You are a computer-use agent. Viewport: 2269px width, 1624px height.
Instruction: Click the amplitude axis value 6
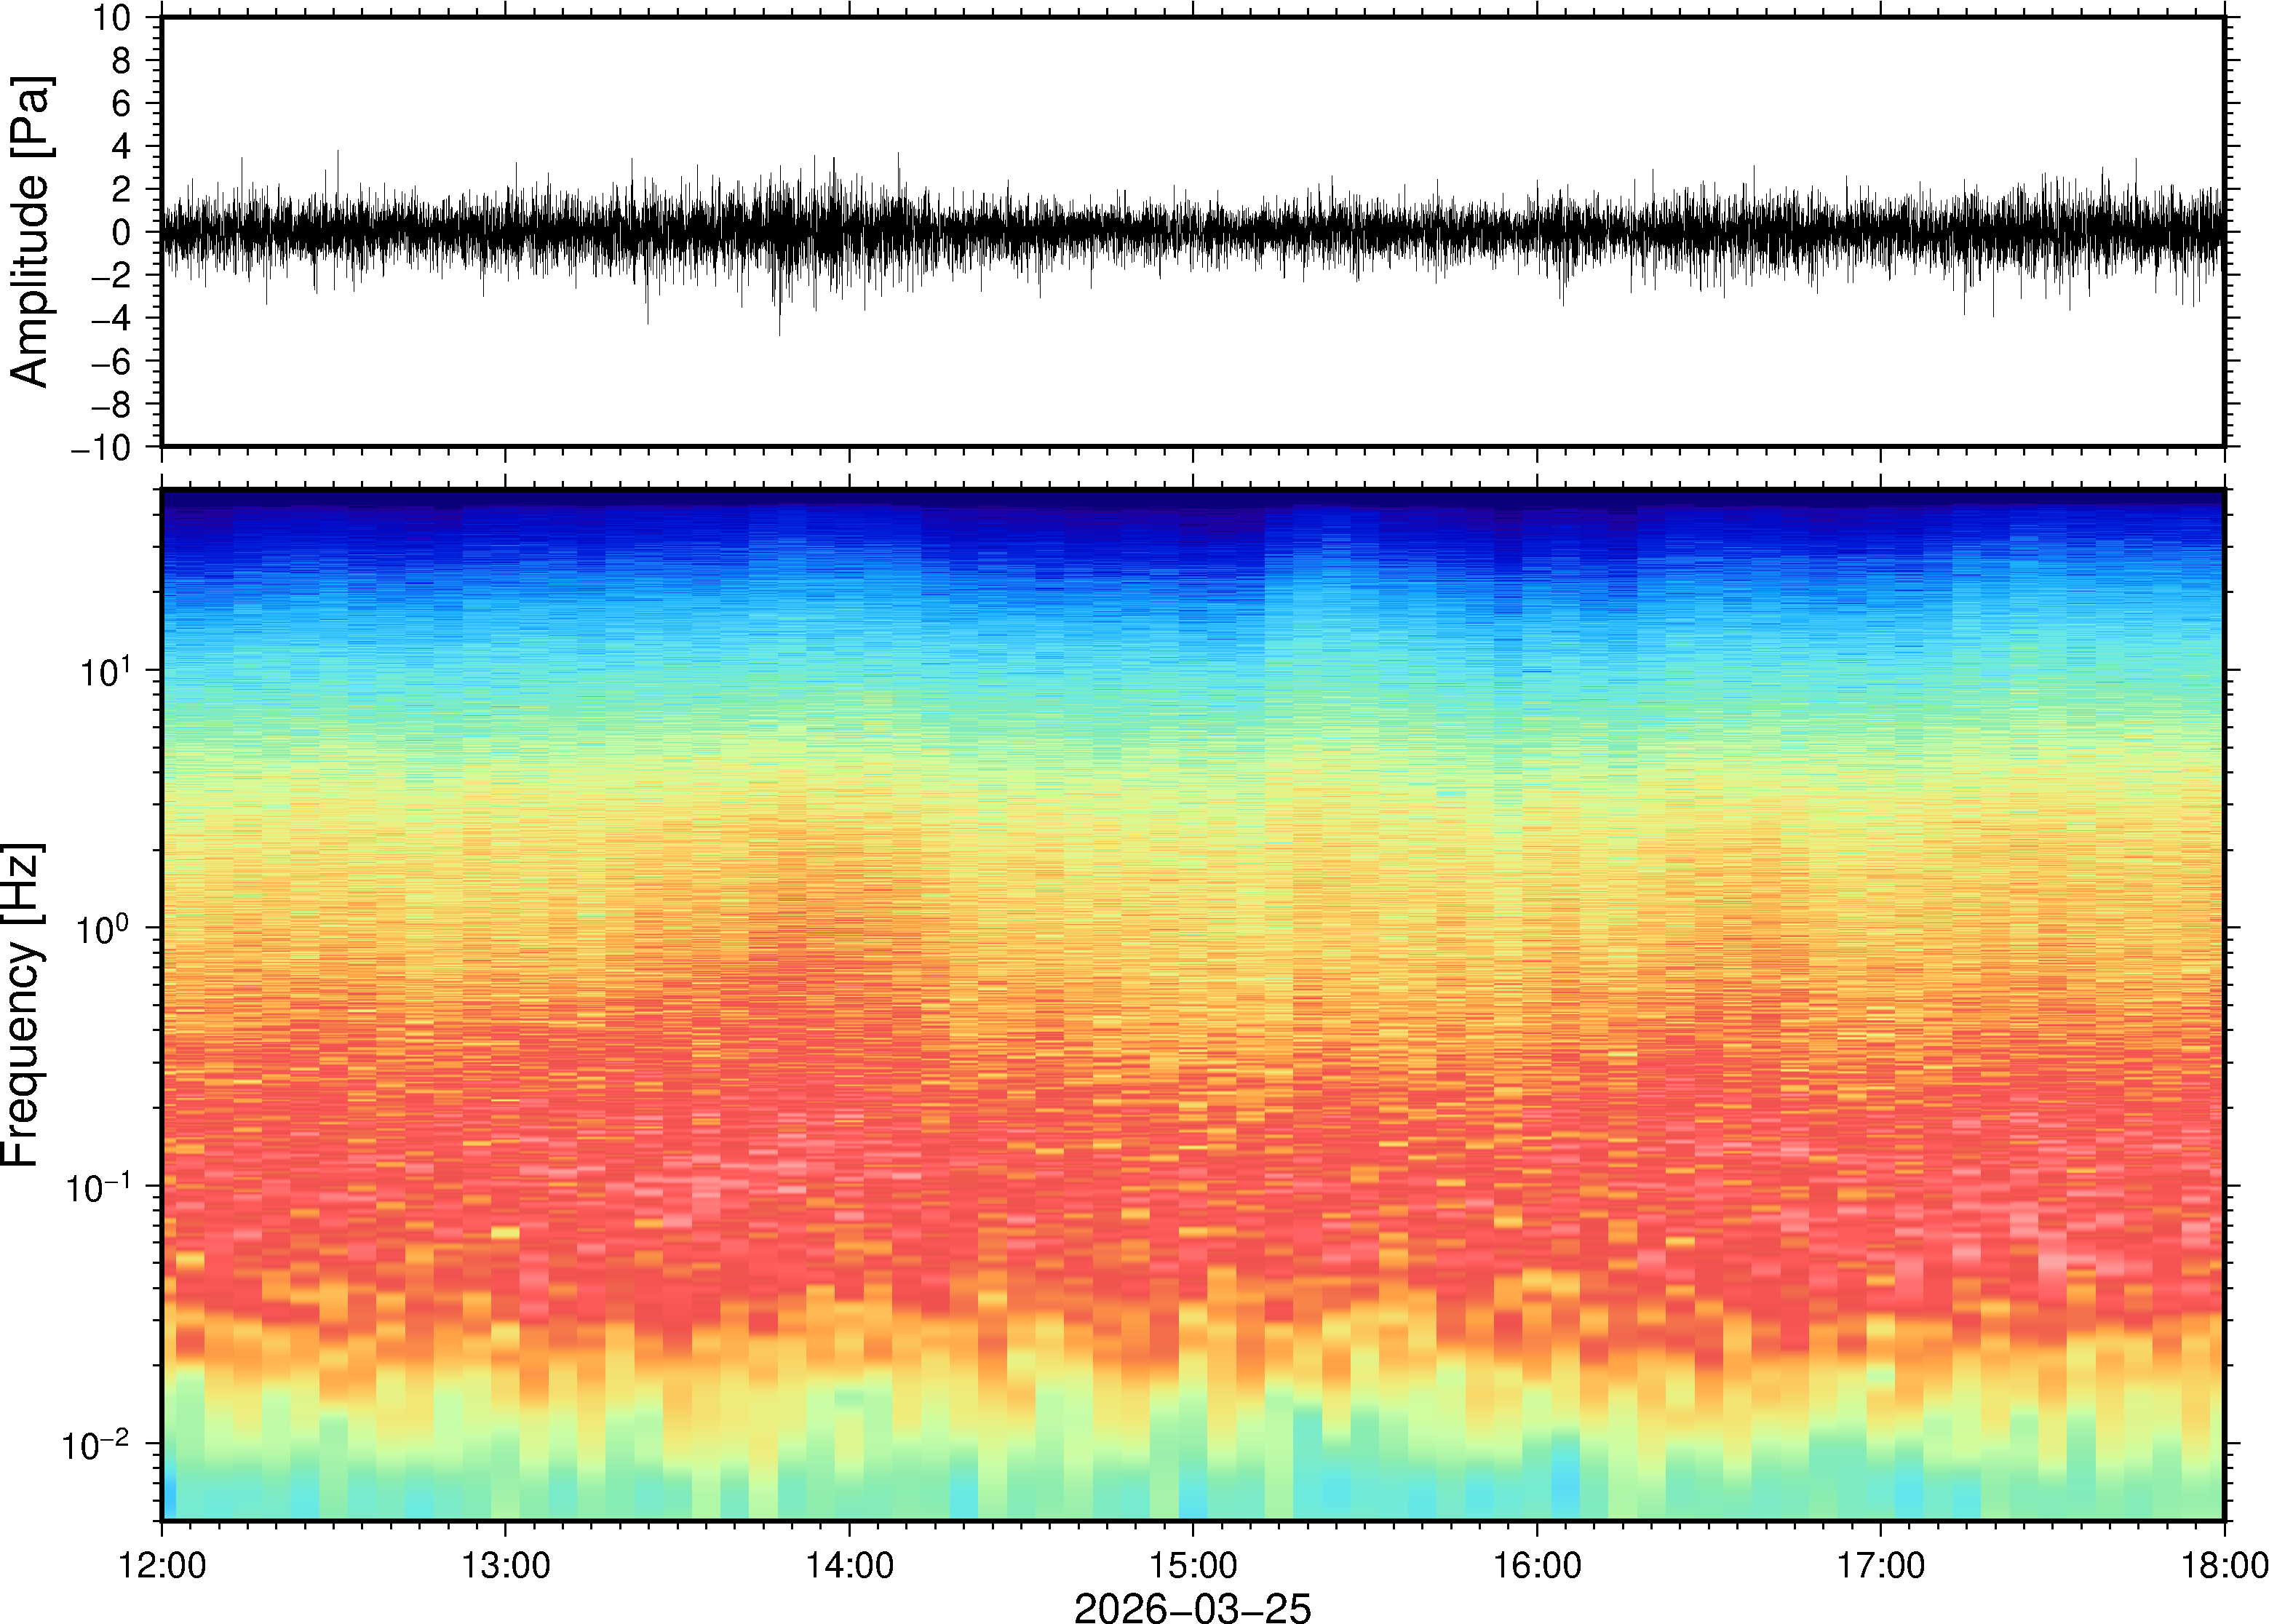pyautogui.click(x=121, y=104)
